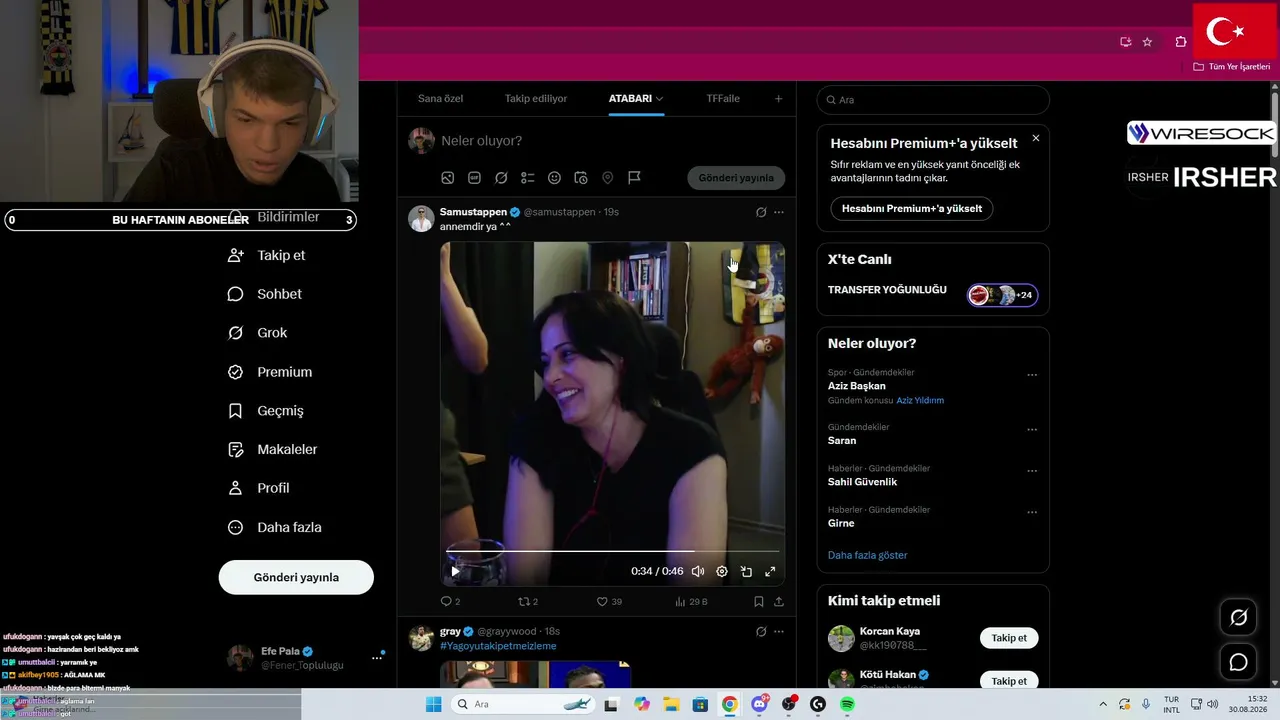Switch to the Sana özel tab
Screen dimensions: 1280x720
440,99
